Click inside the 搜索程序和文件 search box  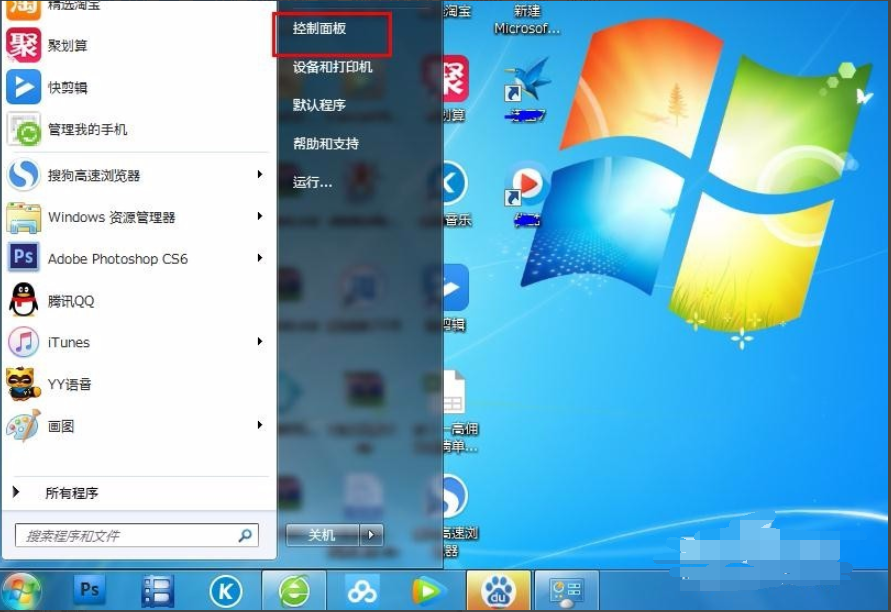click(130, 535)
